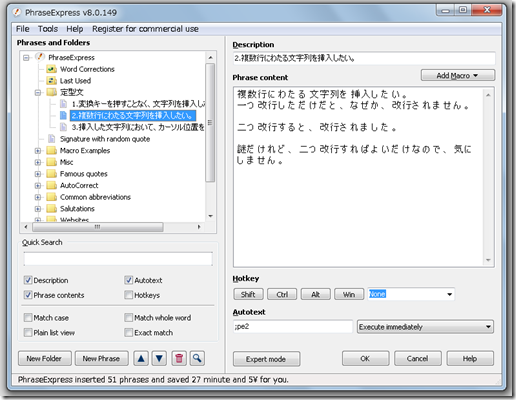Click the Autotext field containing ;pe2
Image resolution: width=516 pixels, height=400 pixels.
[293, 327]
